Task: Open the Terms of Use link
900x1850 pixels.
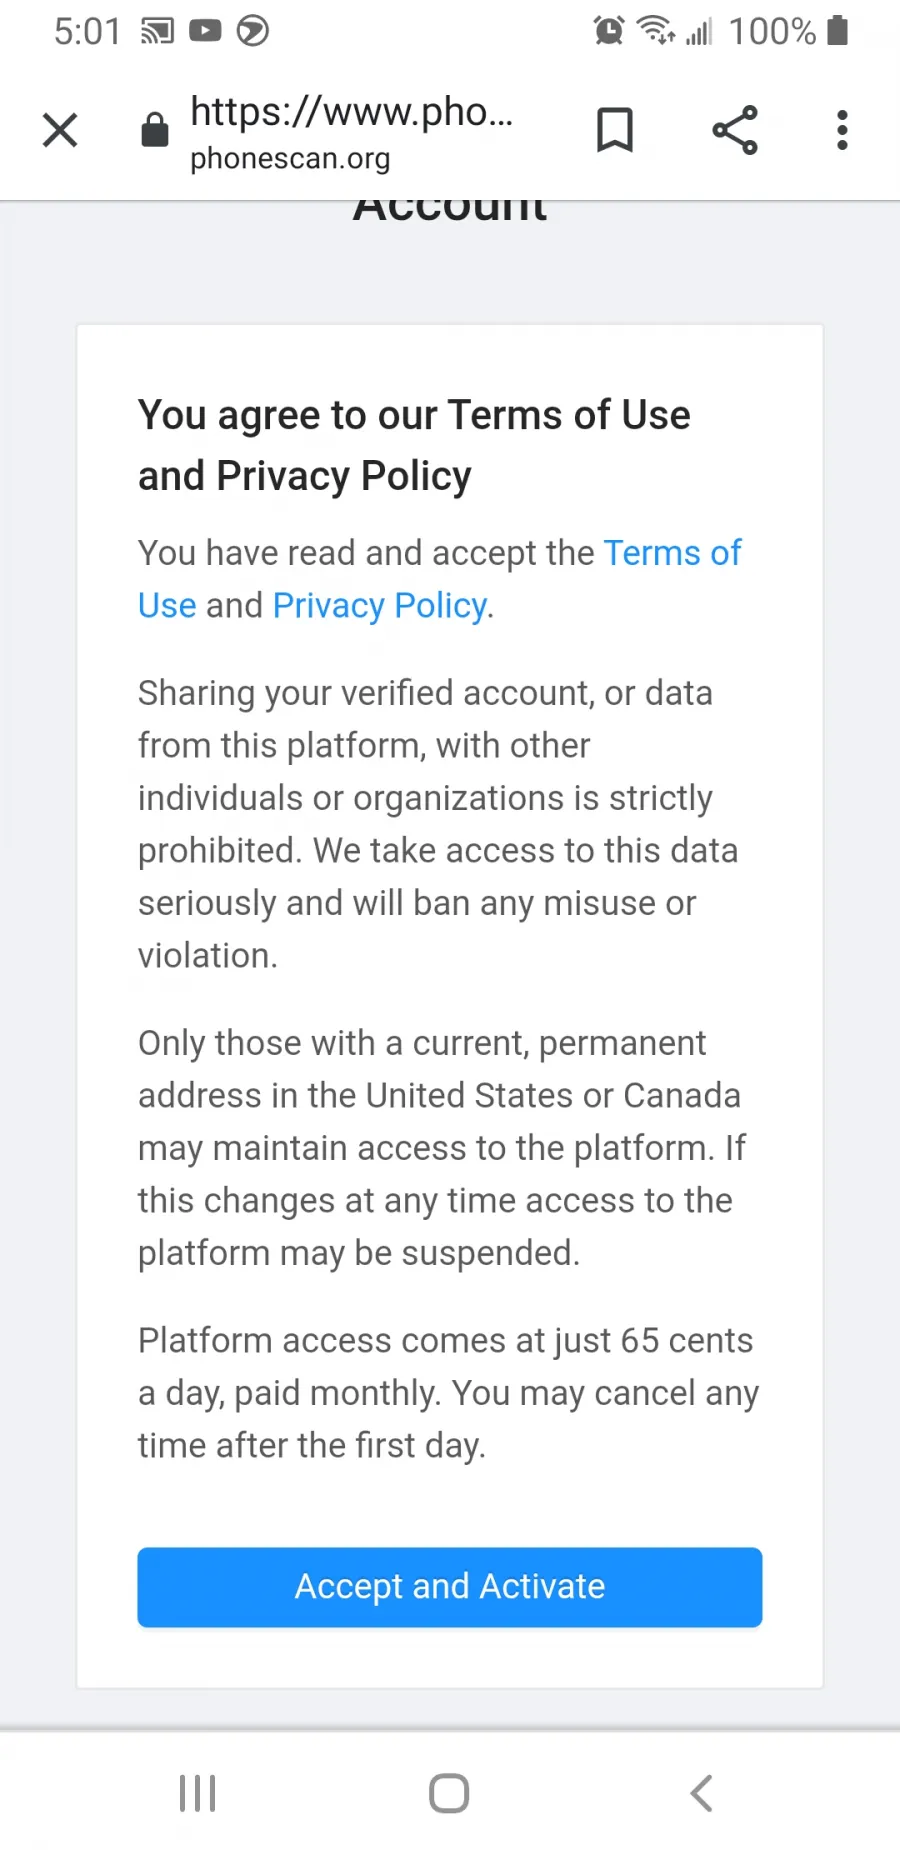Action: tap(440, 578)
